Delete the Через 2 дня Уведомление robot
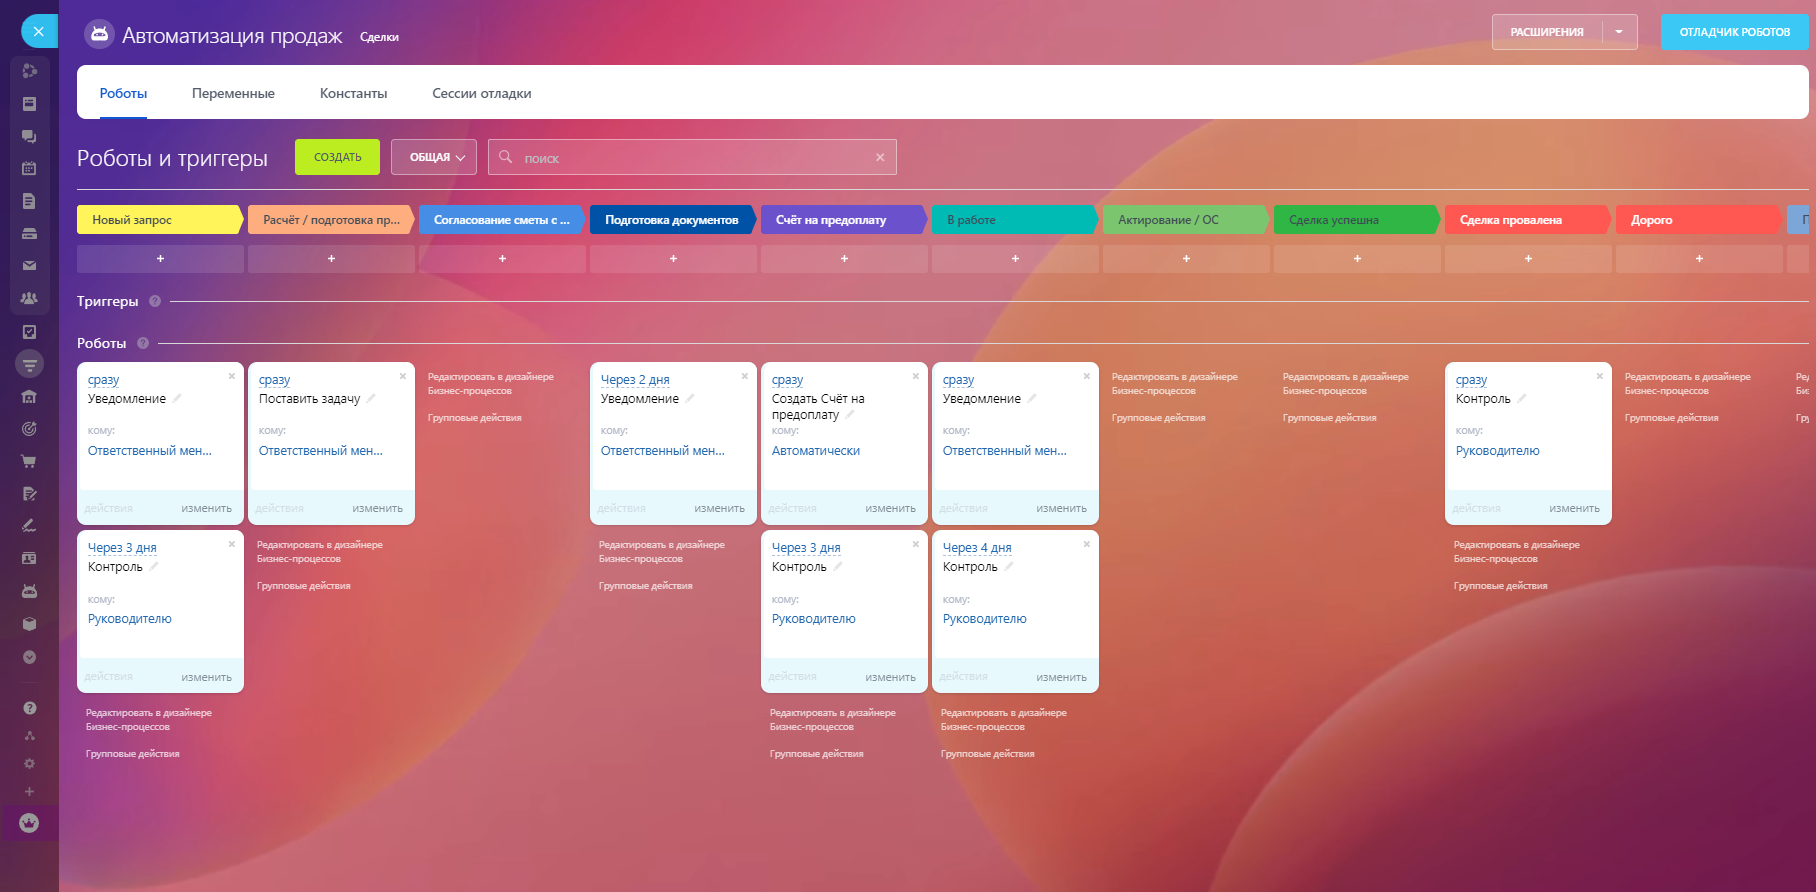Viewport: 1816px width, 892px height. pos(745,376)
